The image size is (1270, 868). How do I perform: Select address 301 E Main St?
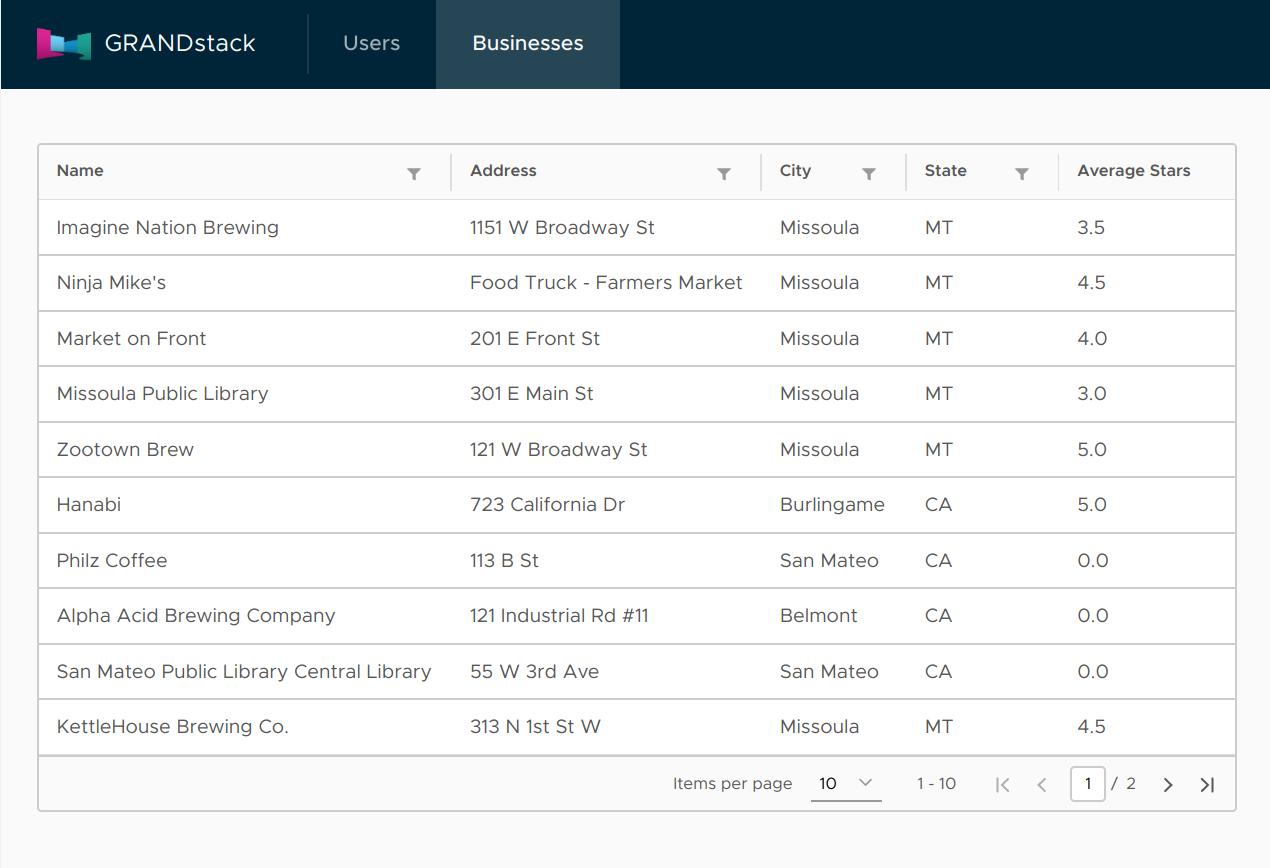point(532,394)
